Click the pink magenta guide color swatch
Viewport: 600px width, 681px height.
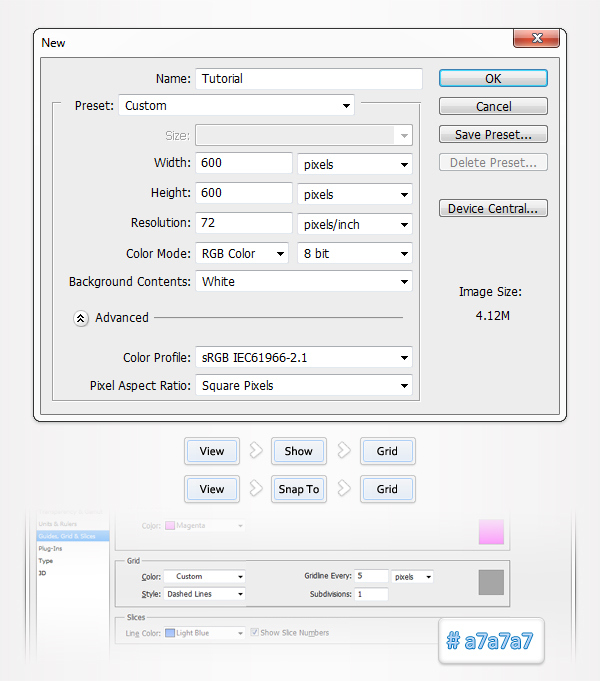(x=491, y=531)
